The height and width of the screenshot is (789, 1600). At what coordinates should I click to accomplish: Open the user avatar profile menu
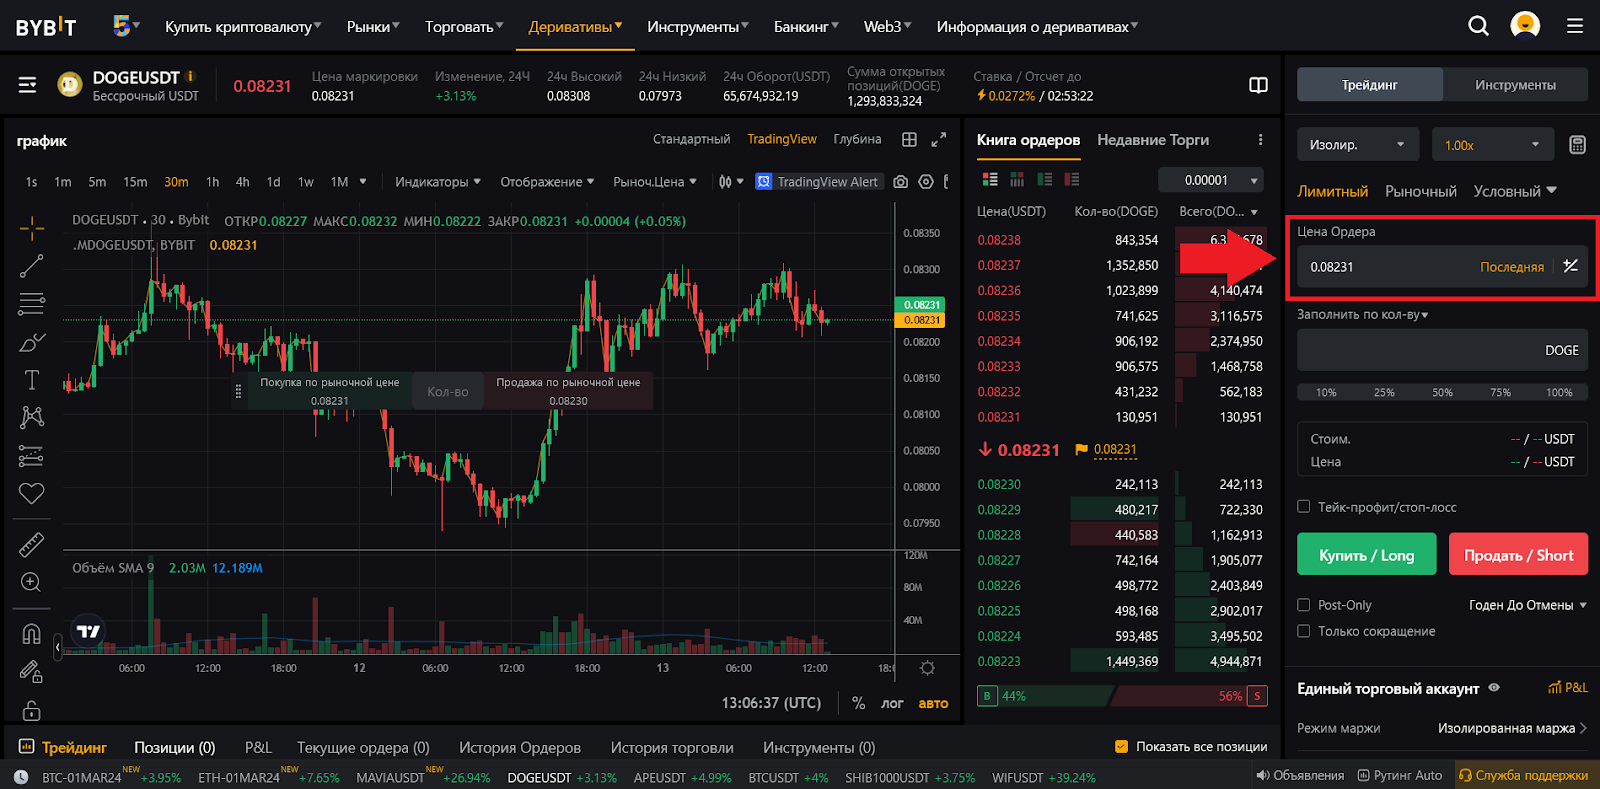coord(1525,25)
